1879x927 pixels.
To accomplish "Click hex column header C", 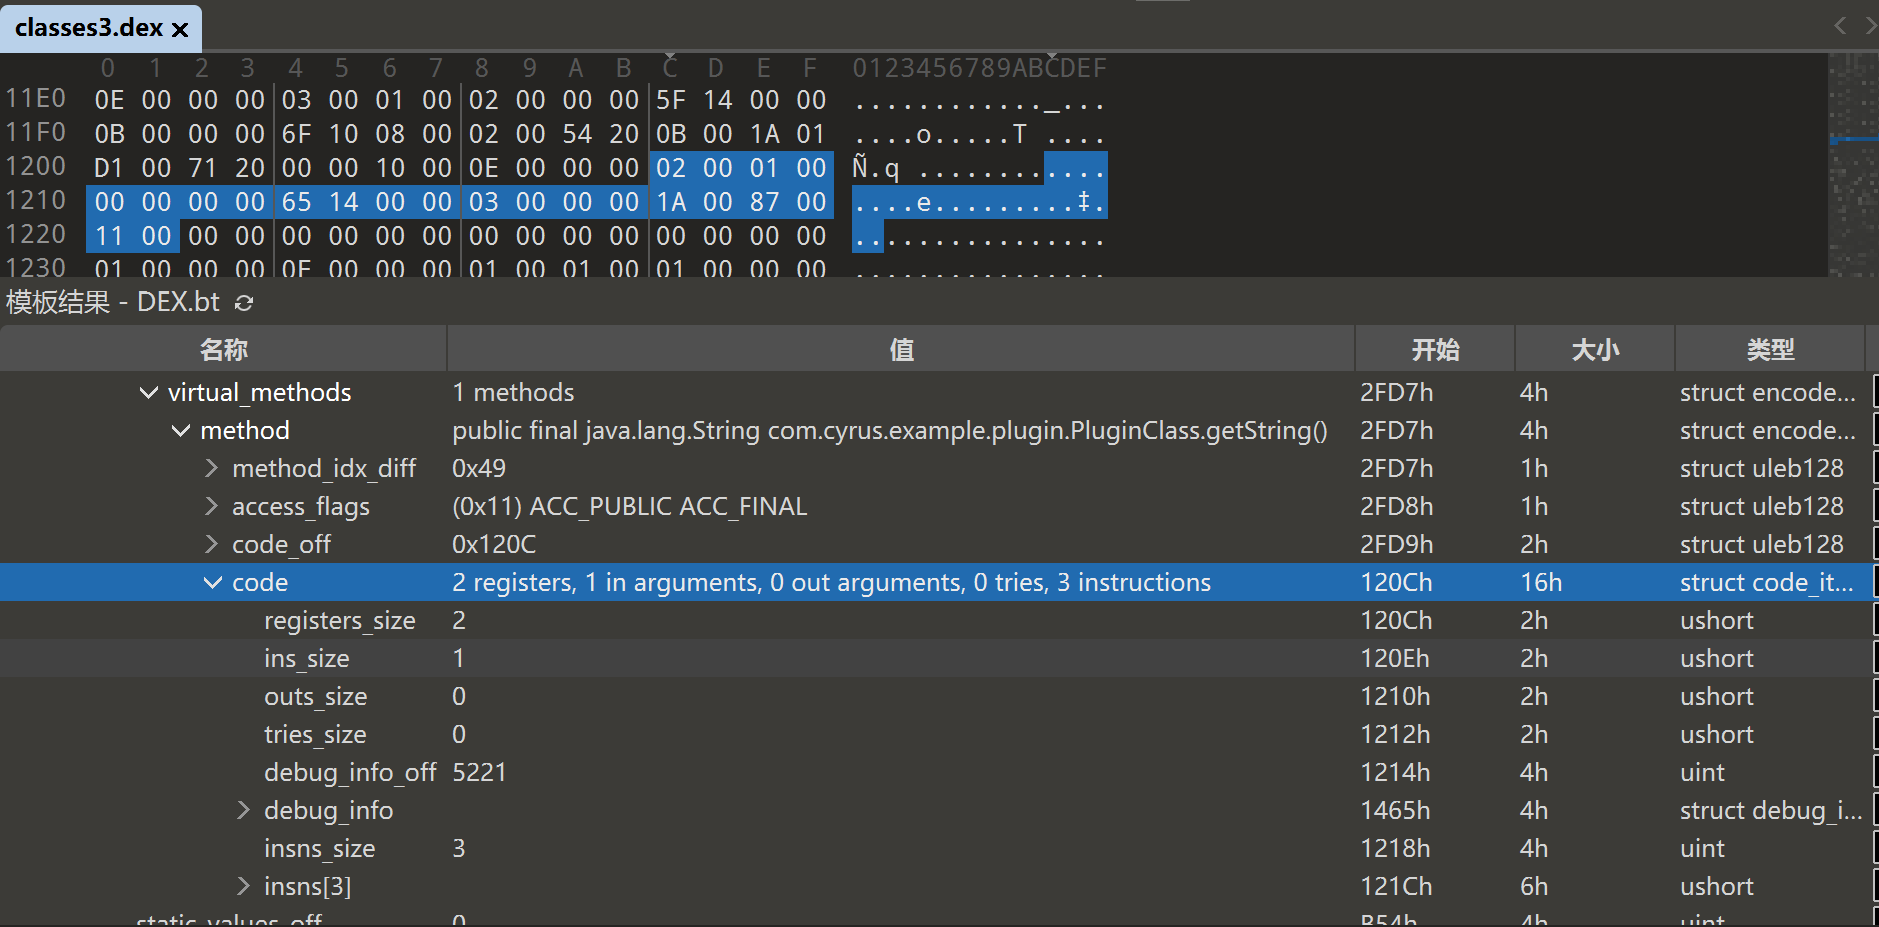I will pos(670,67).
